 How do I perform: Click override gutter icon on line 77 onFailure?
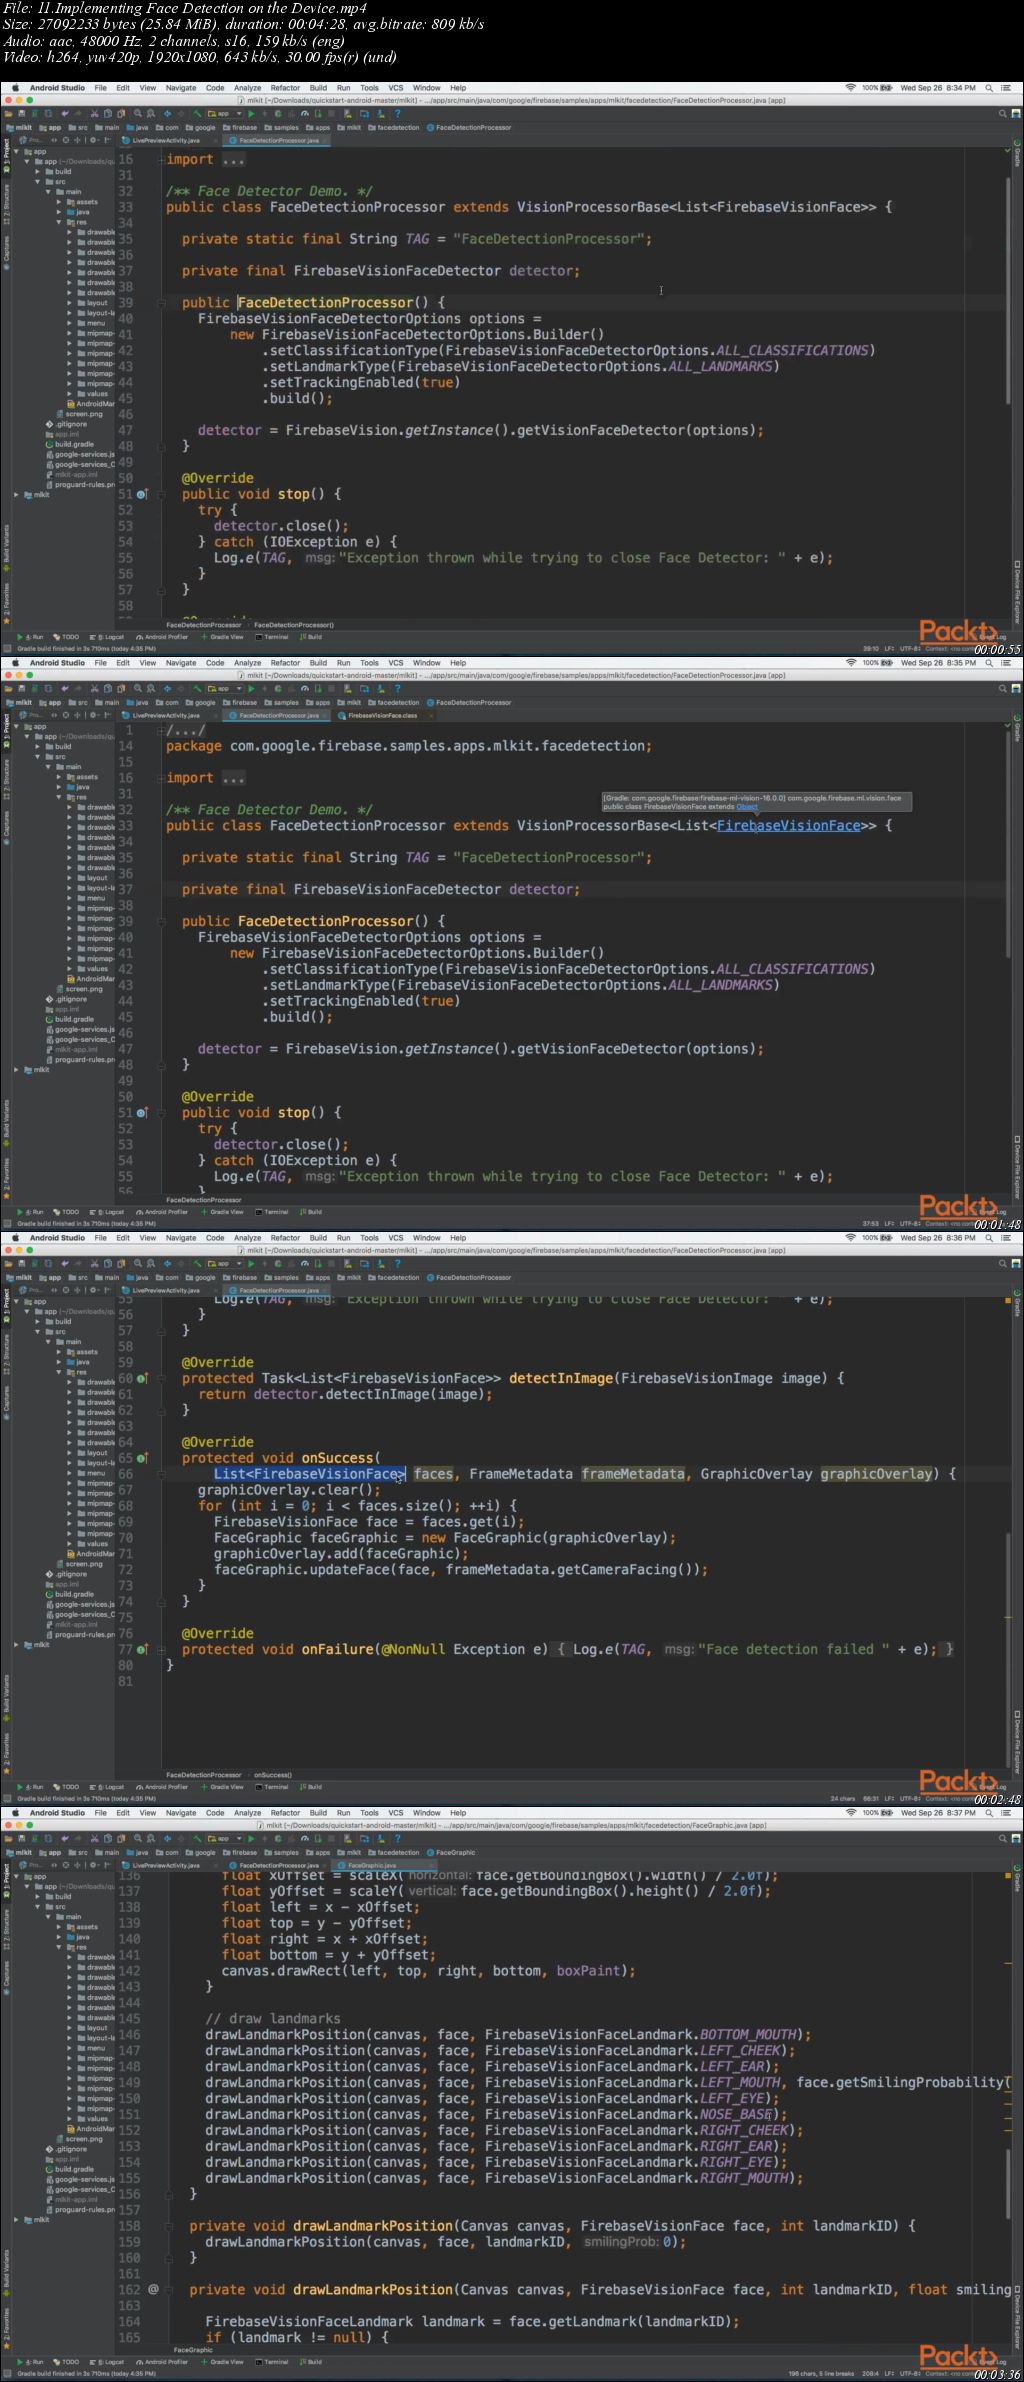[x=142, y=1649]
